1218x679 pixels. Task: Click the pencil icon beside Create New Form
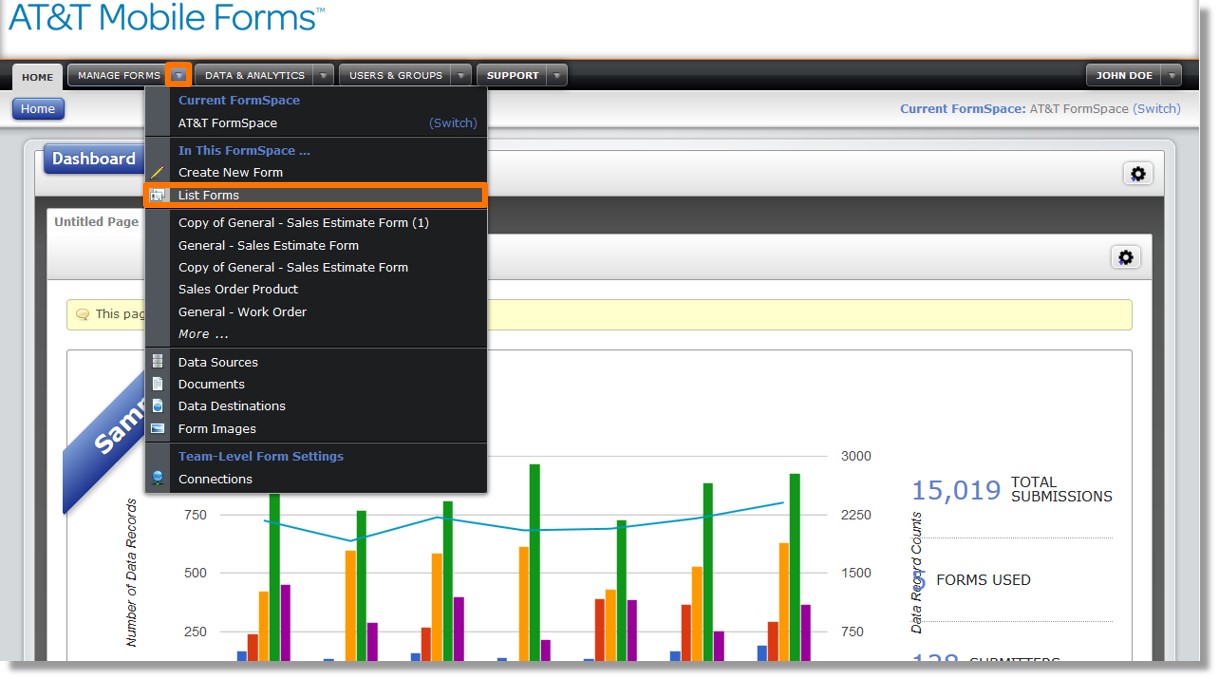[157, 173]
